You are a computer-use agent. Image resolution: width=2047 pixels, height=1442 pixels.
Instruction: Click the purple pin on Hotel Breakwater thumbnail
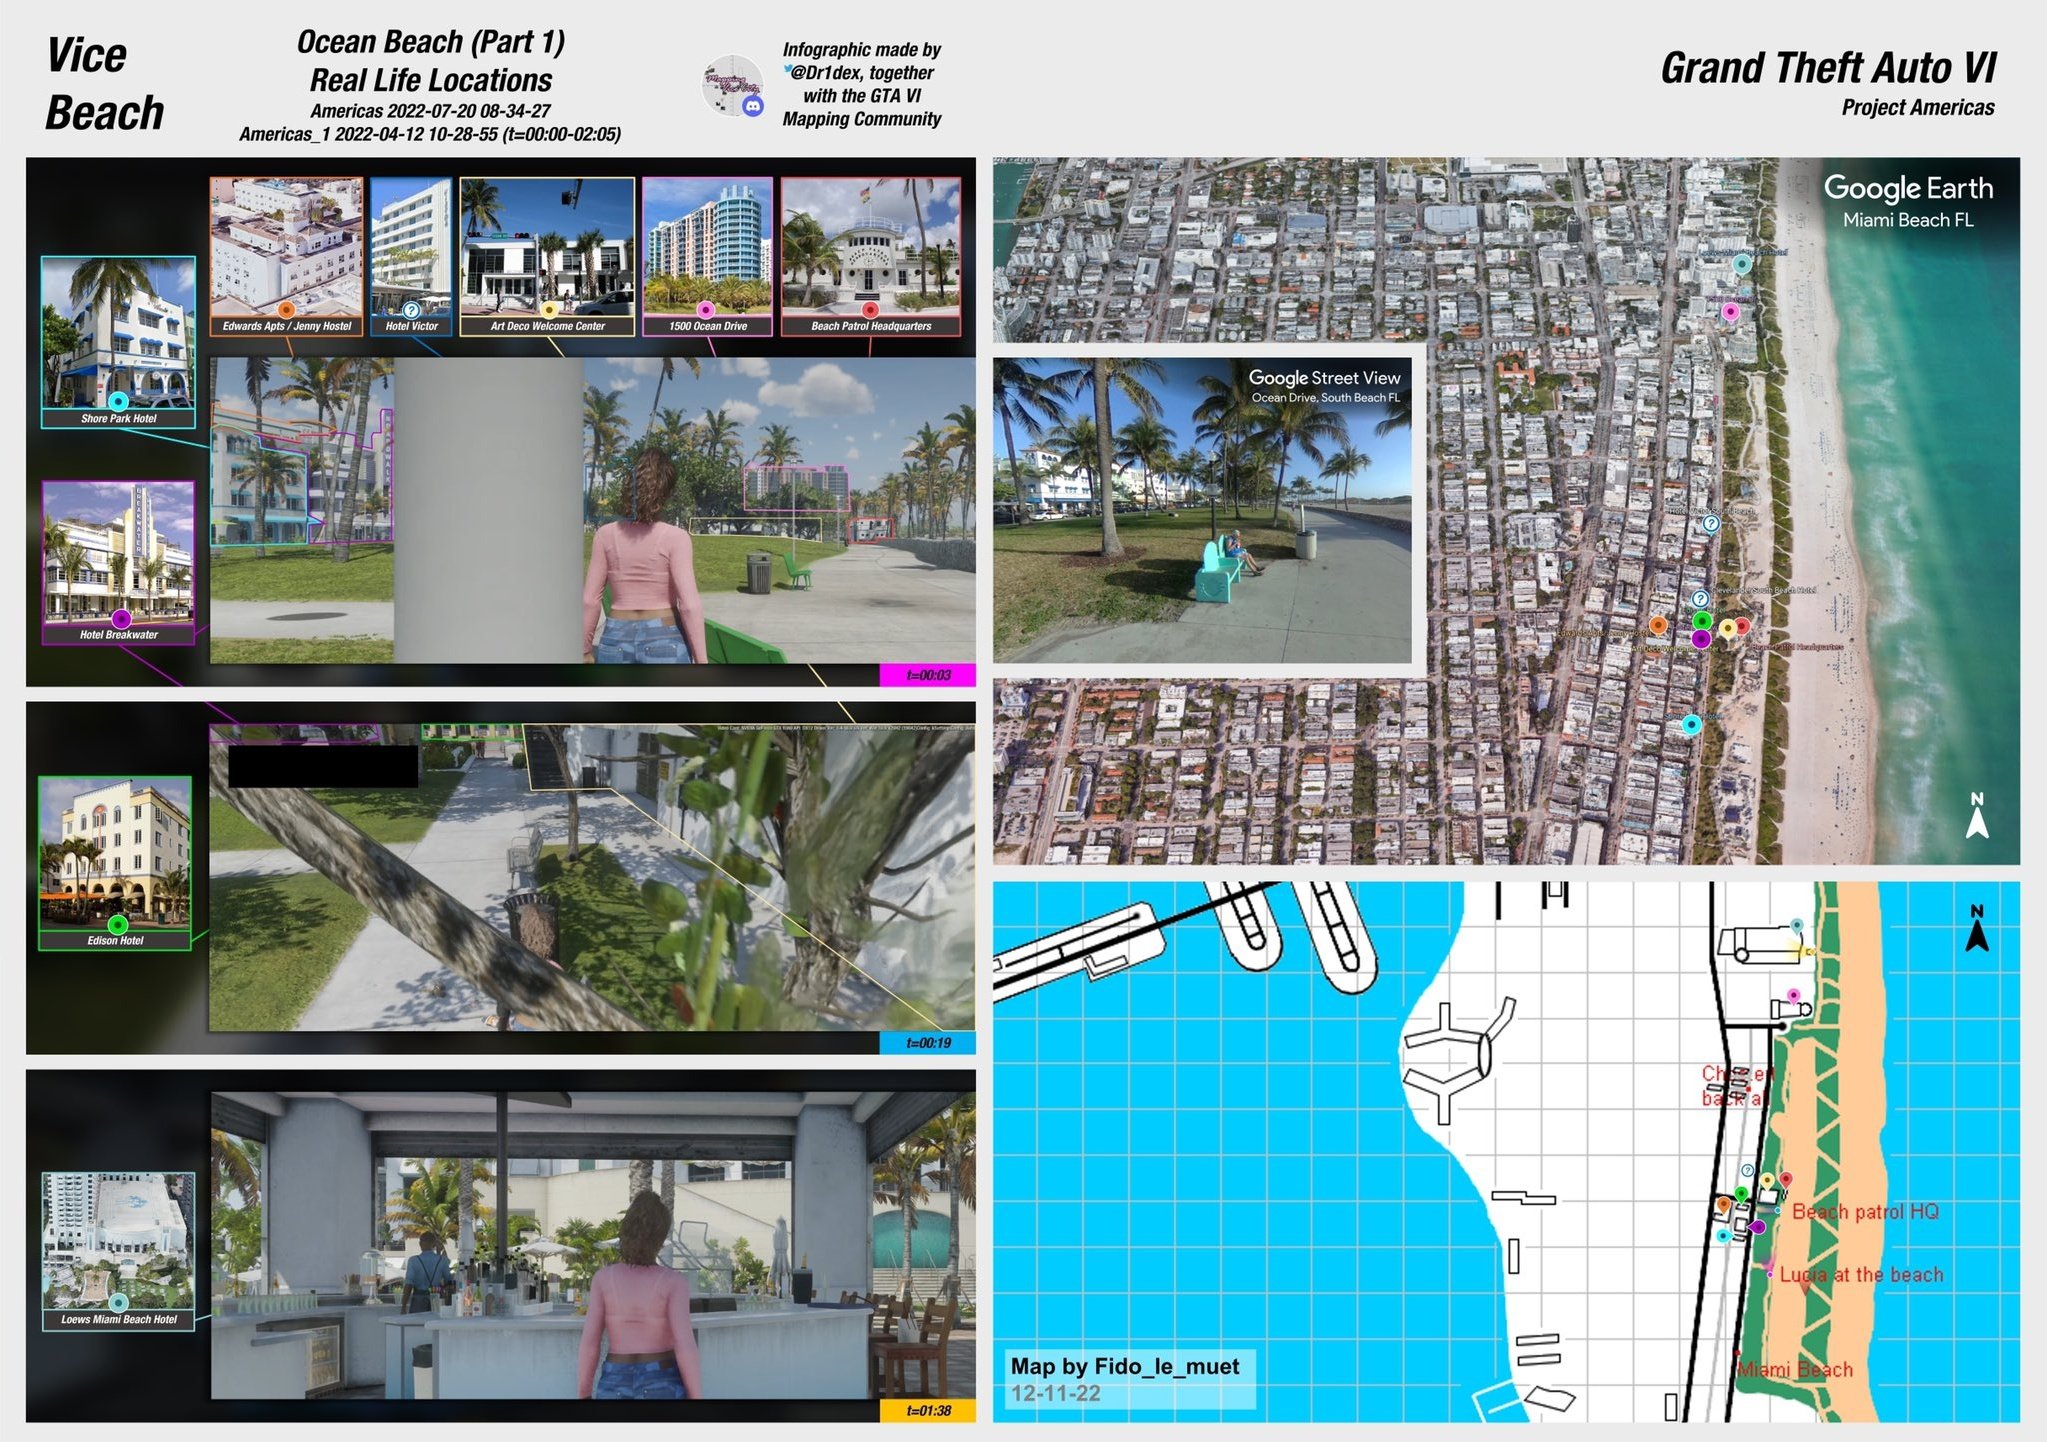click(121, 618)
